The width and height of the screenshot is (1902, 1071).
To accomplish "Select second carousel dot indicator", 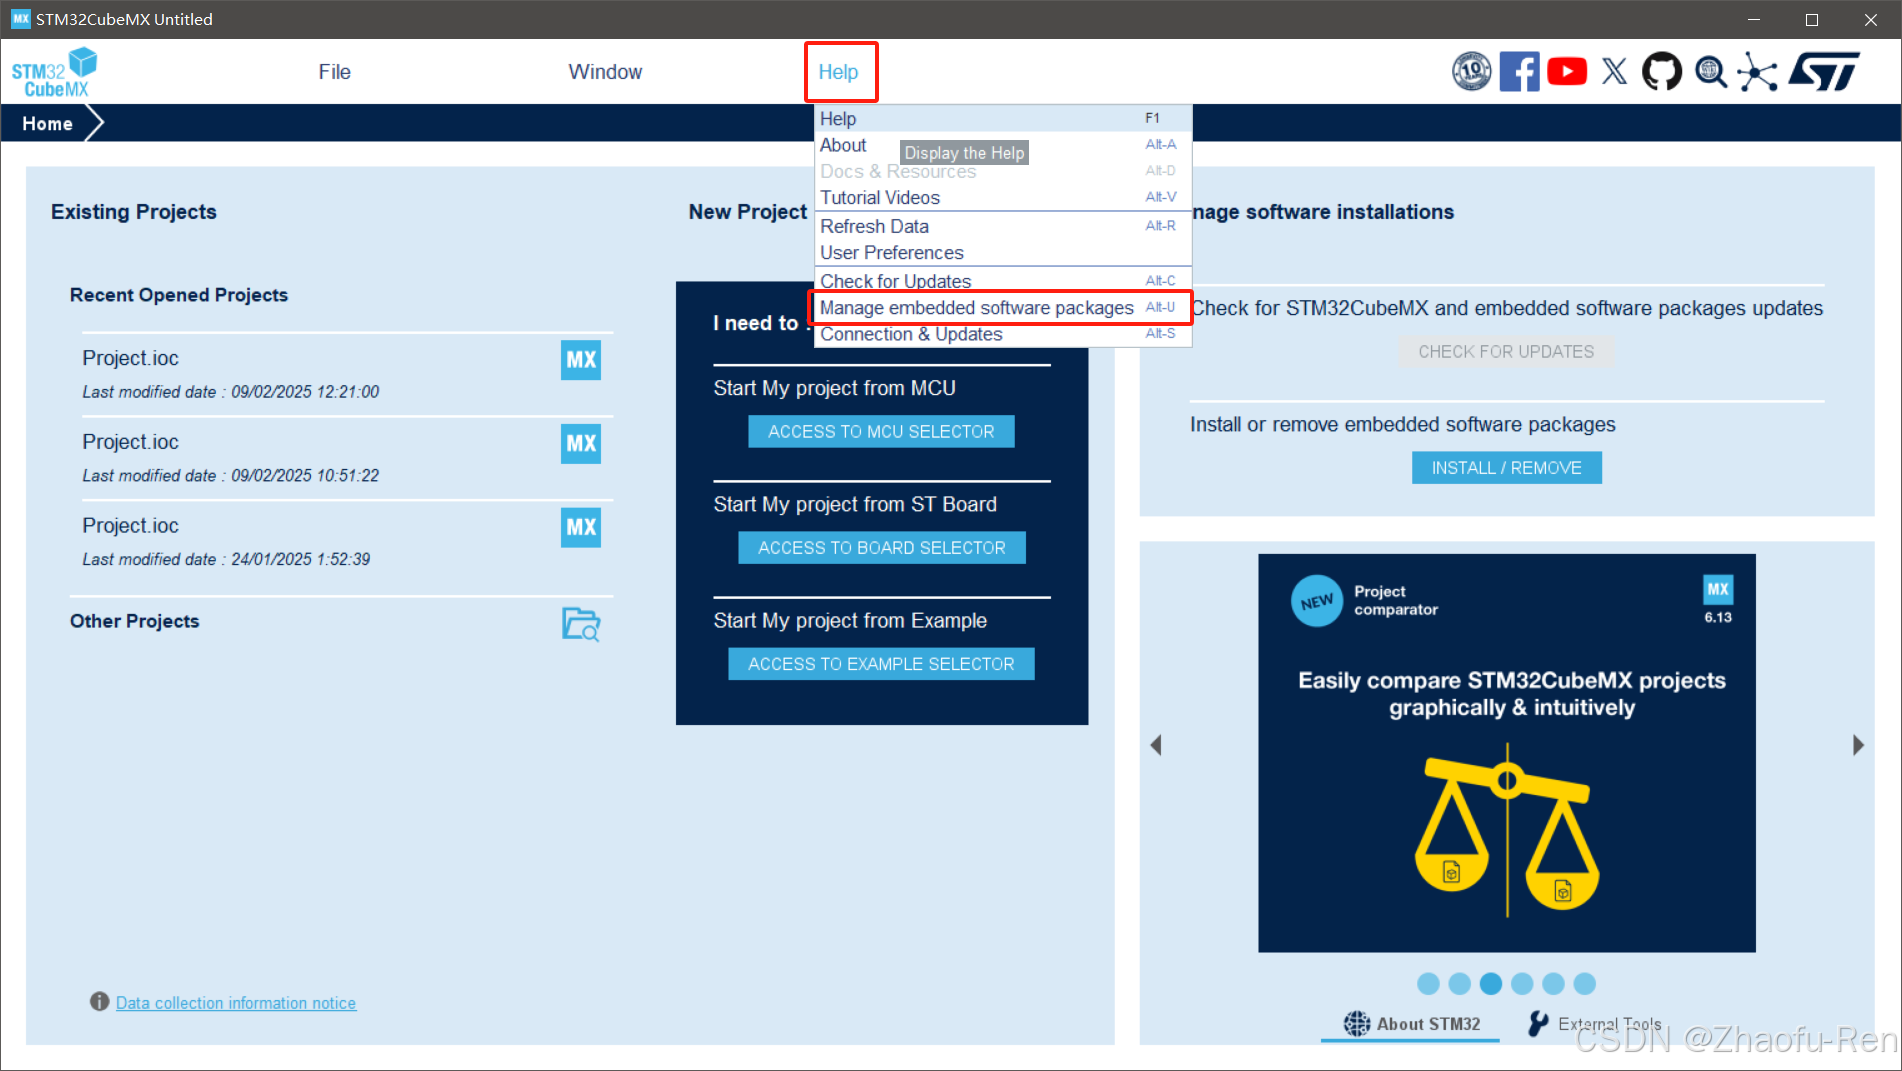I will click(x=1460, y=984).
